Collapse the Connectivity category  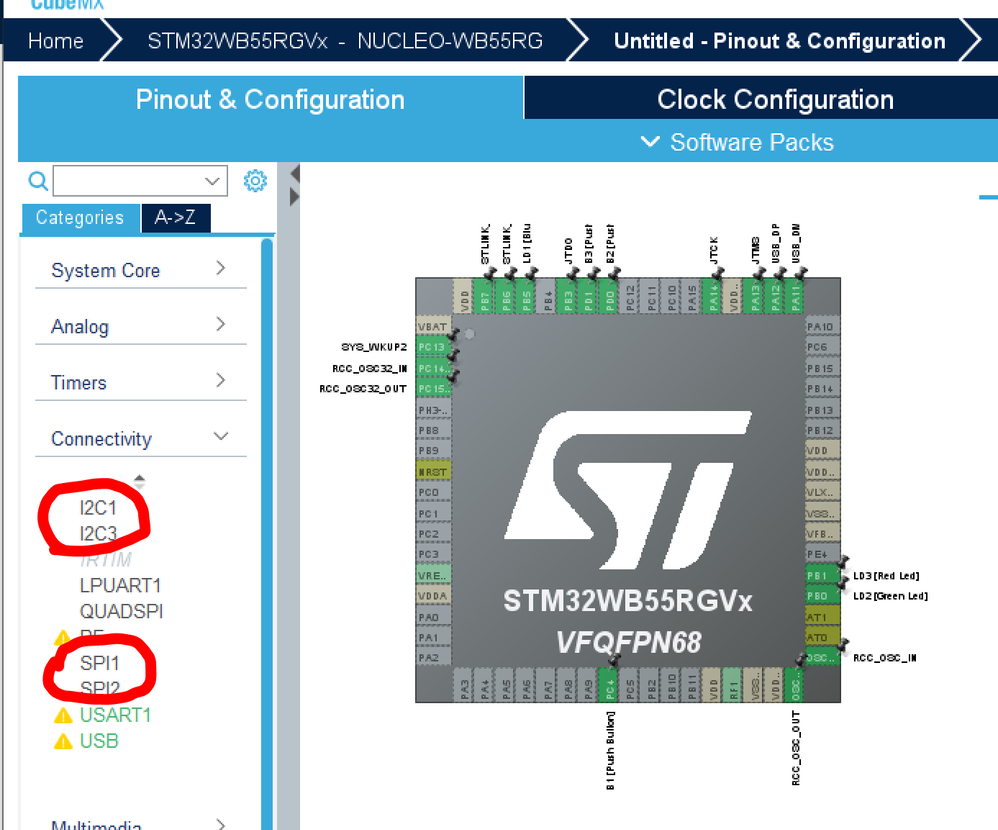[141, 438]
